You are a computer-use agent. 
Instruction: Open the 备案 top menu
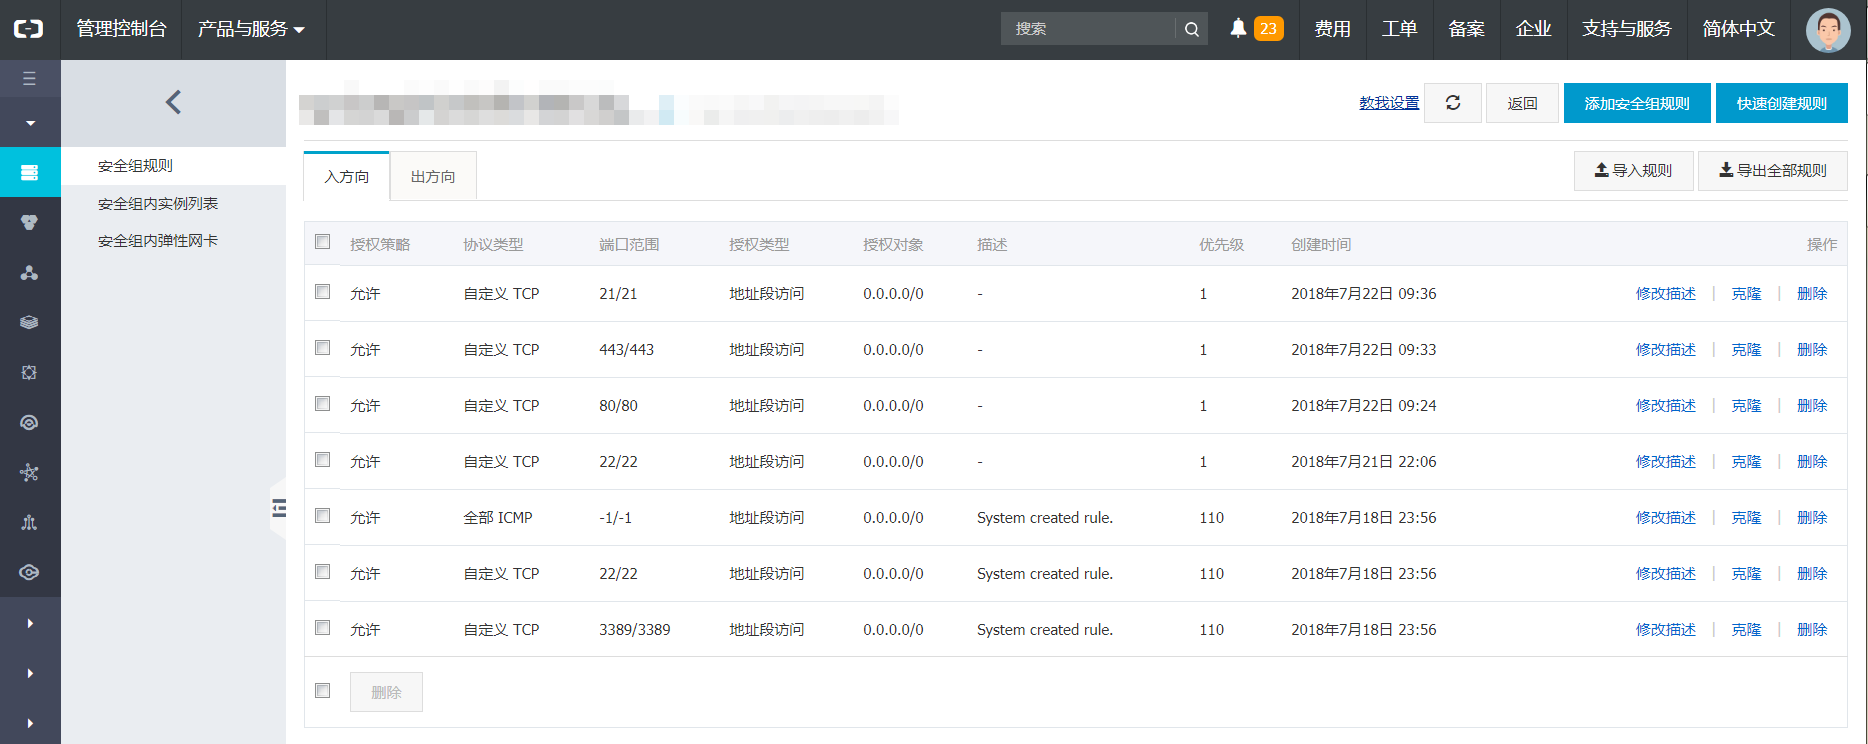click(1466, 29)
